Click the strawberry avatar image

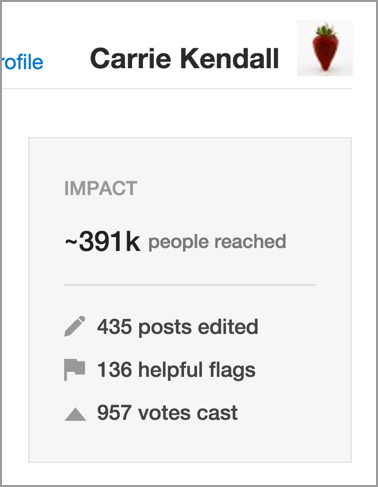325,48
